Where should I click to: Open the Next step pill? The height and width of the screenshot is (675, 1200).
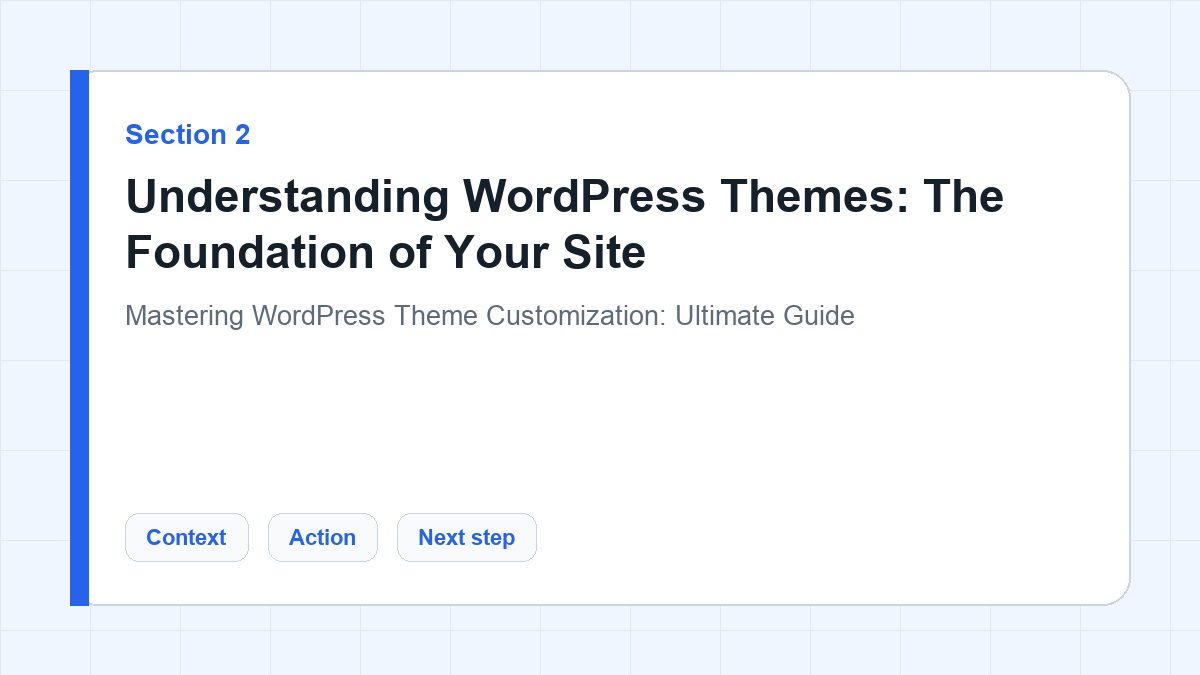[x=466, y=537]
